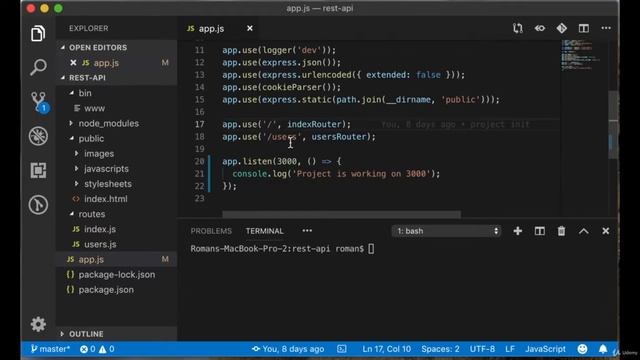Click 'indexRouter' text on line 17
Image resolution: width=640 pixels, height=360 pixels.
pos(314,124)
